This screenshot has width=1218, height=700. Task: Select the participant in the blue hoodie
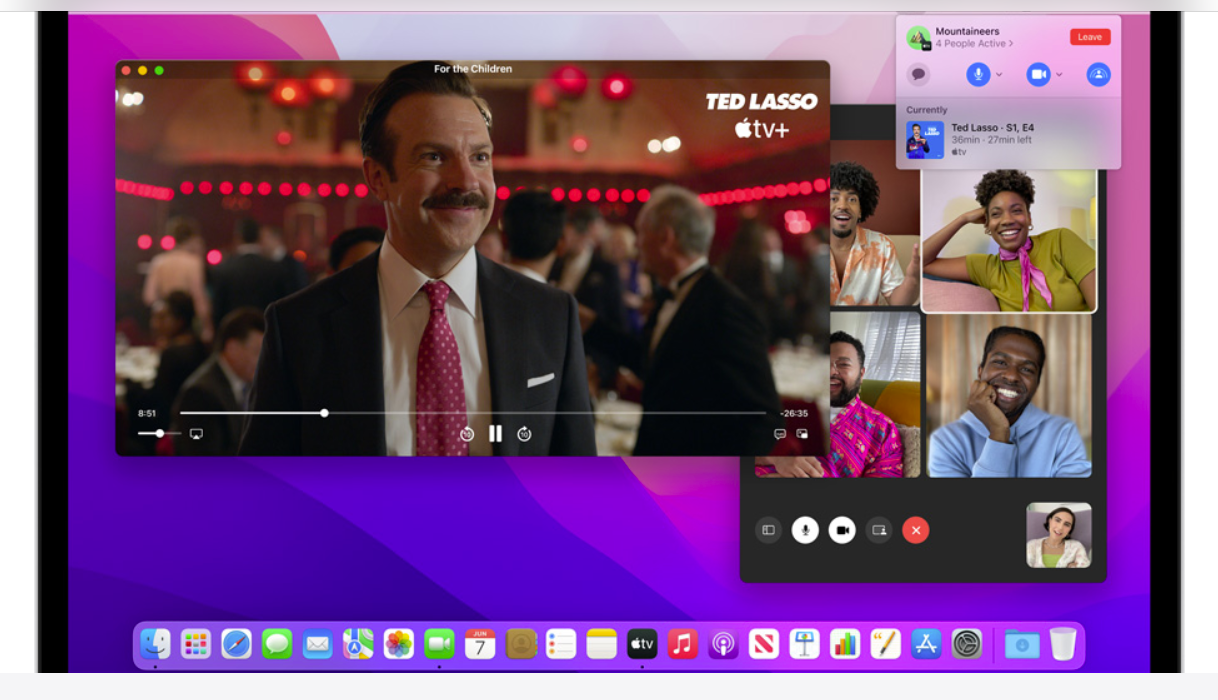[1009, 395]
